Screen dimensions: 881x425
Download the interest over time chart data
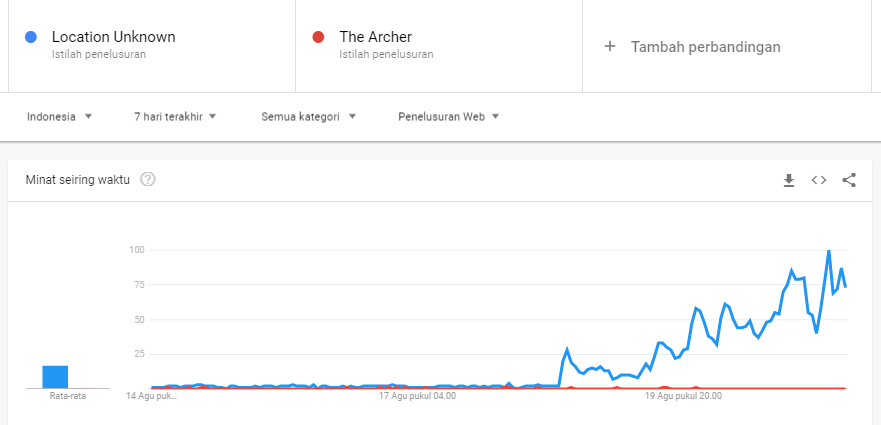click(x=788, y=180)
